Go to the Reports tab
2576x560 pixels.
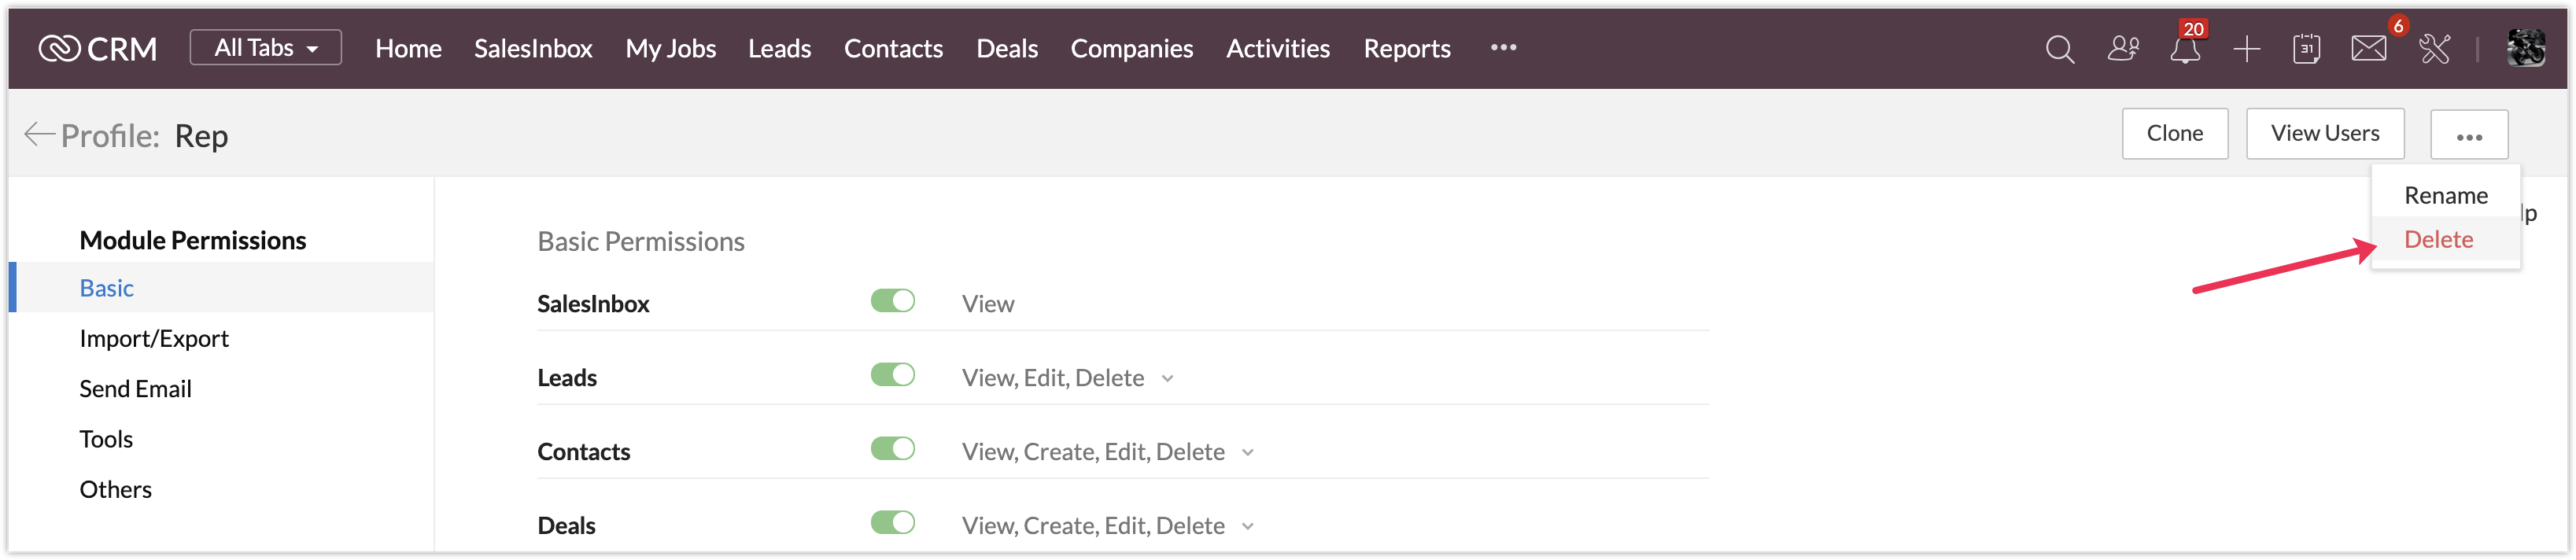(x=1406, y=49)
